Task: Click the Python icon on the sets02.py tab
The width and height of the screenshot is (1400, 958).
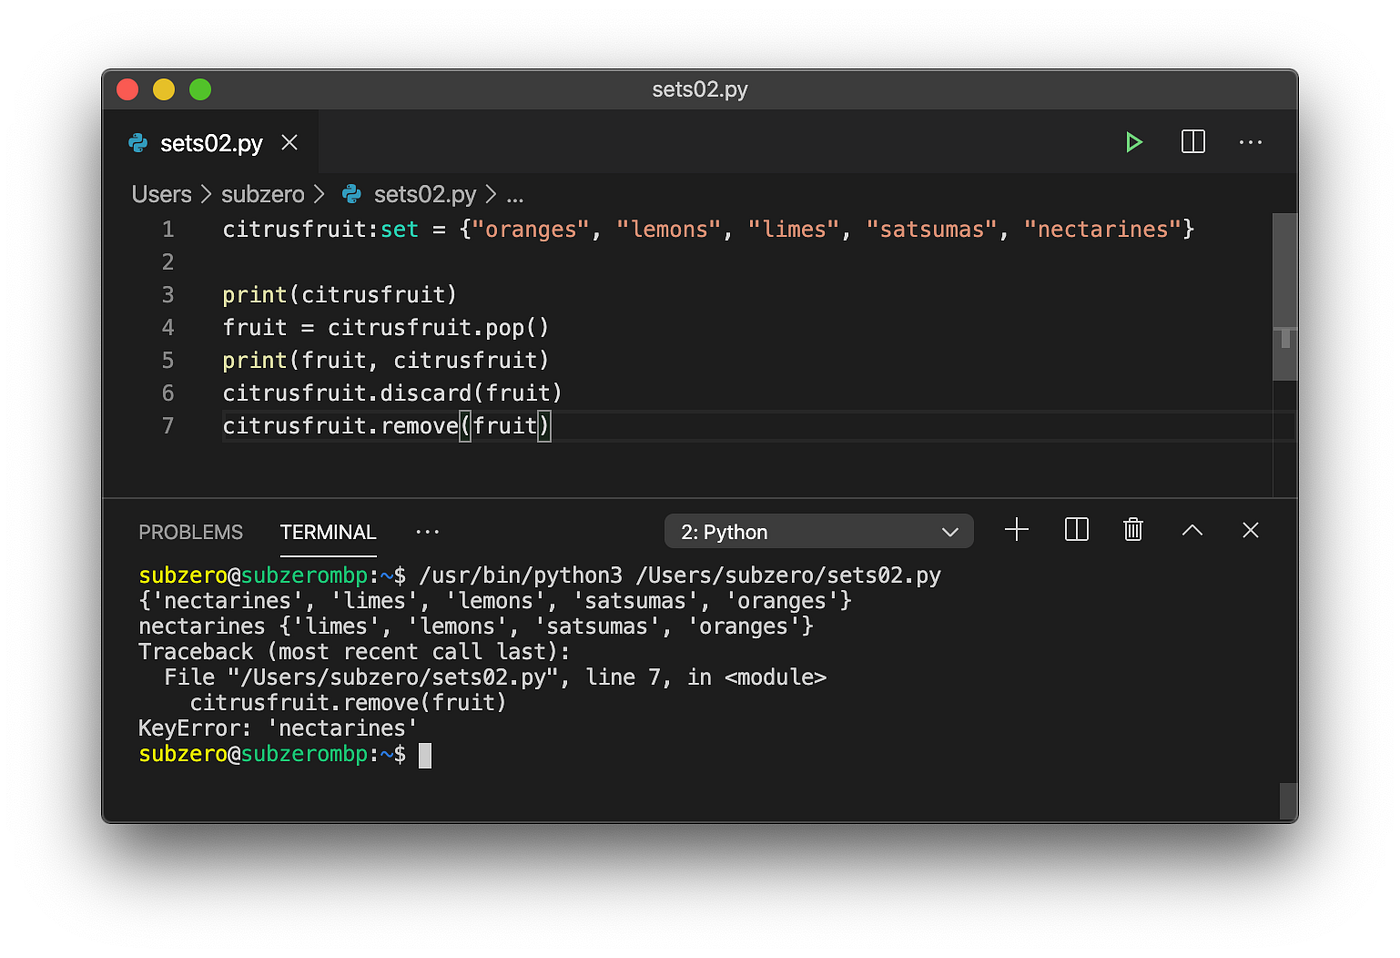Action: click(x=138, y=143)
